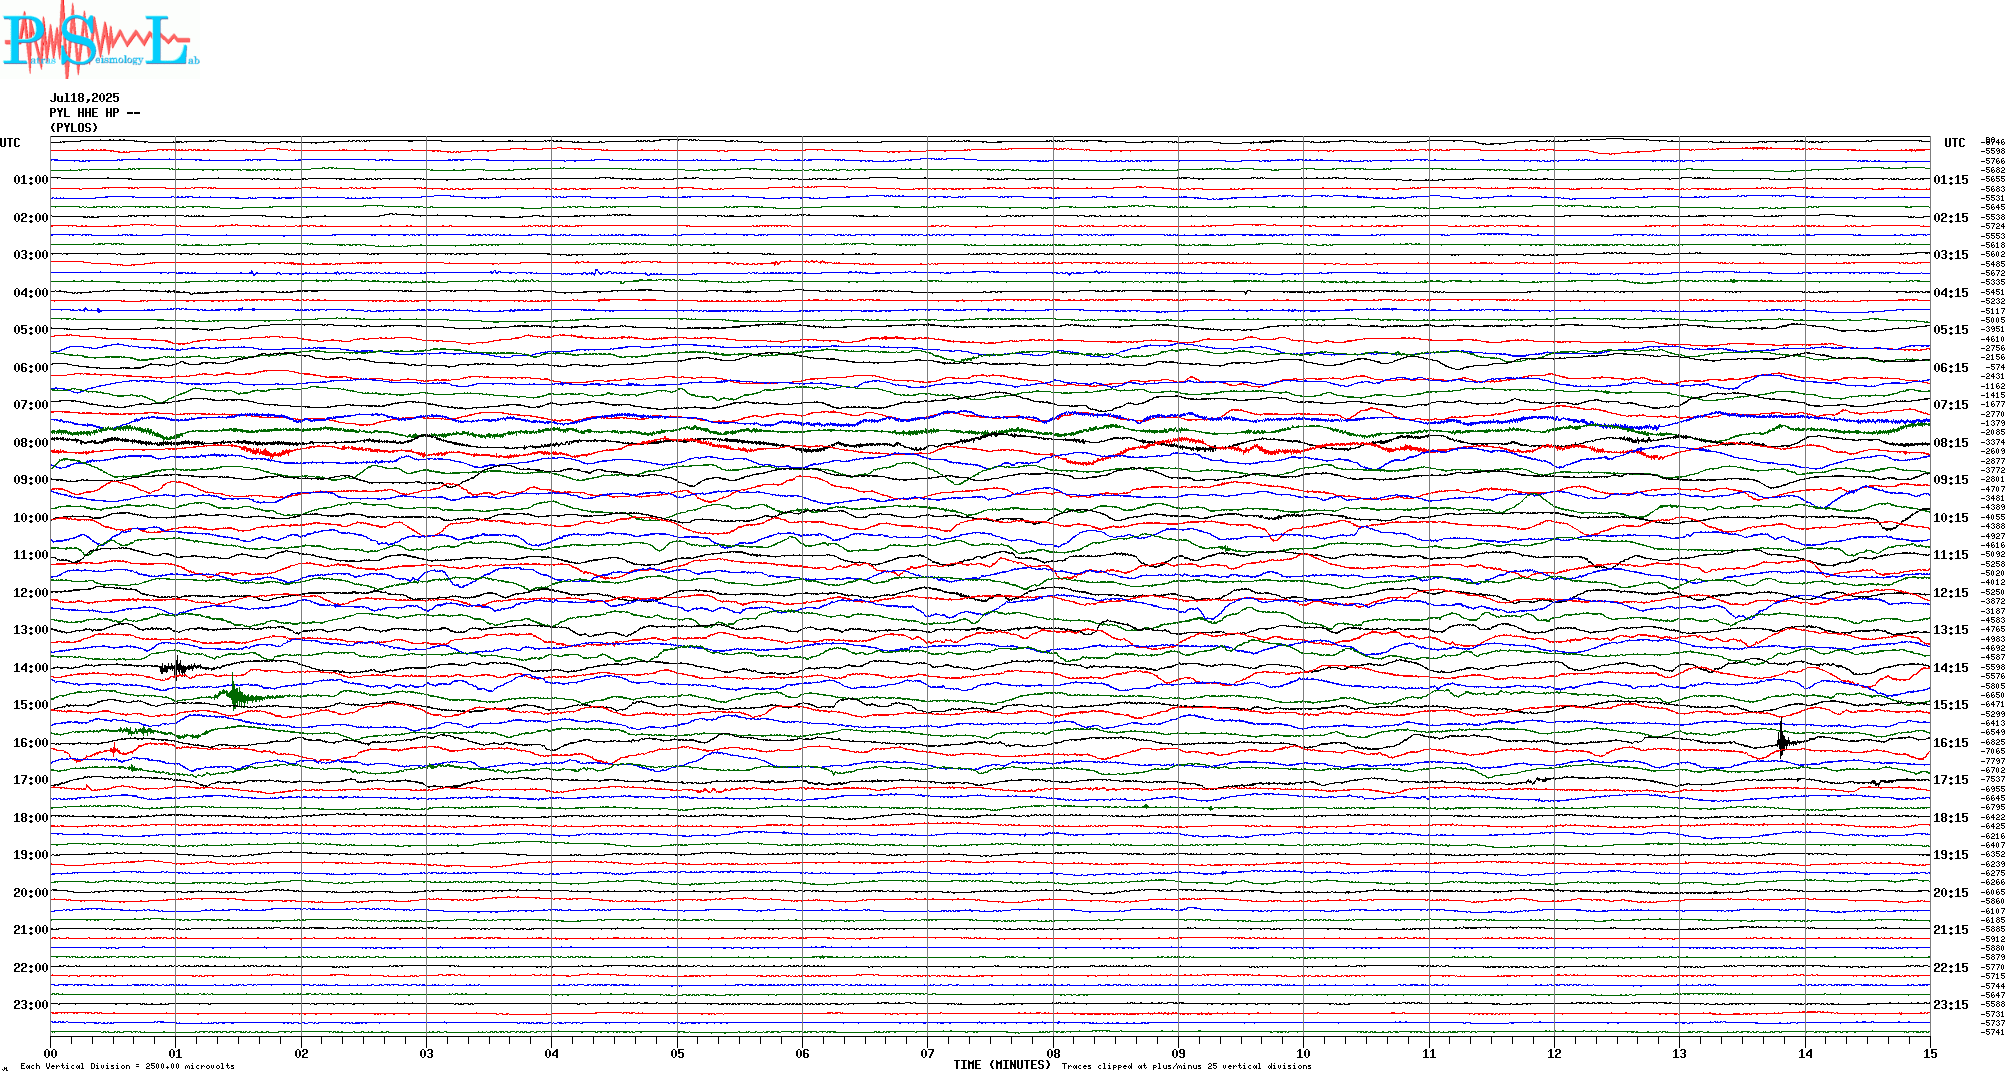Click the 'Each Vertical Division = 2500.00 microvolts' note

pos(127,1067)
